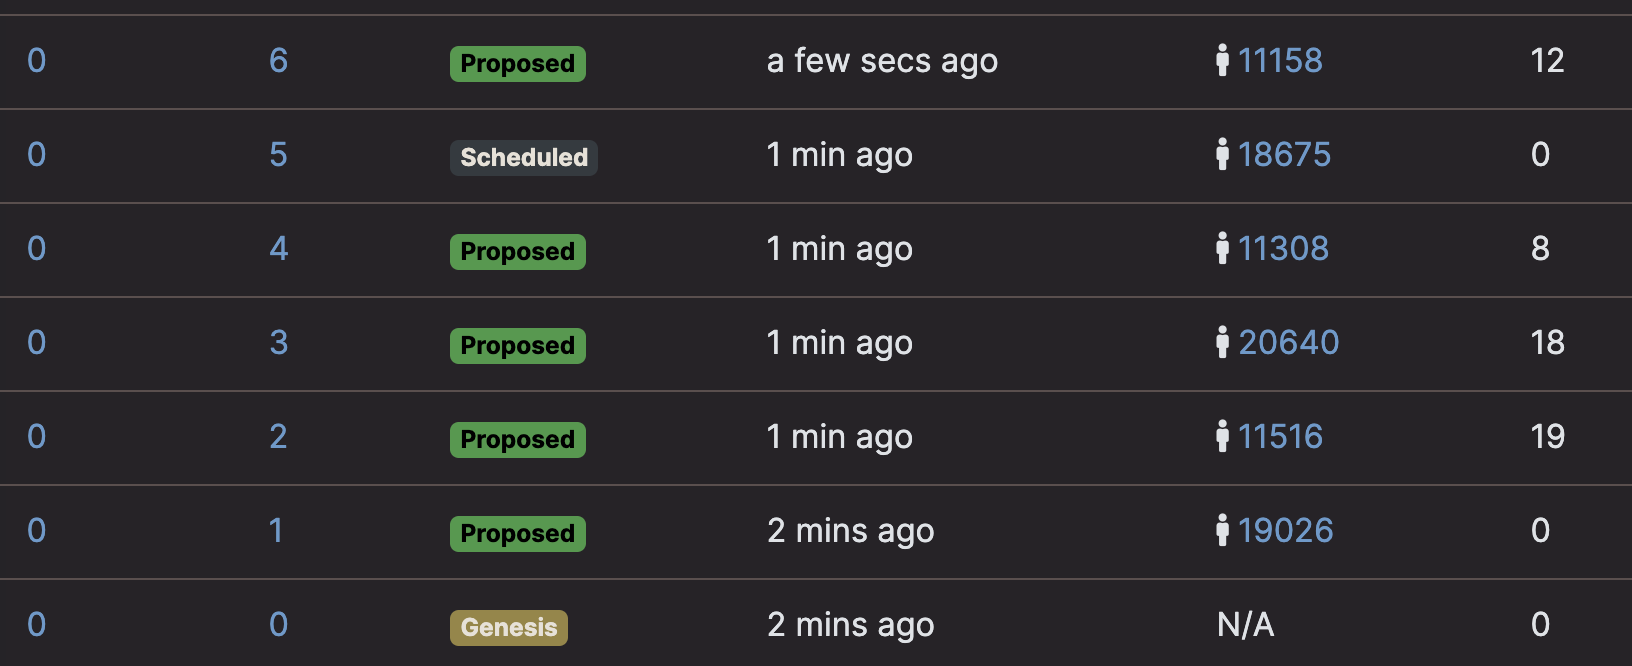This screenshot has width=1632, height=666.
Task: Click the person icon beside 11516
Action: click(x=1222, y=436)
